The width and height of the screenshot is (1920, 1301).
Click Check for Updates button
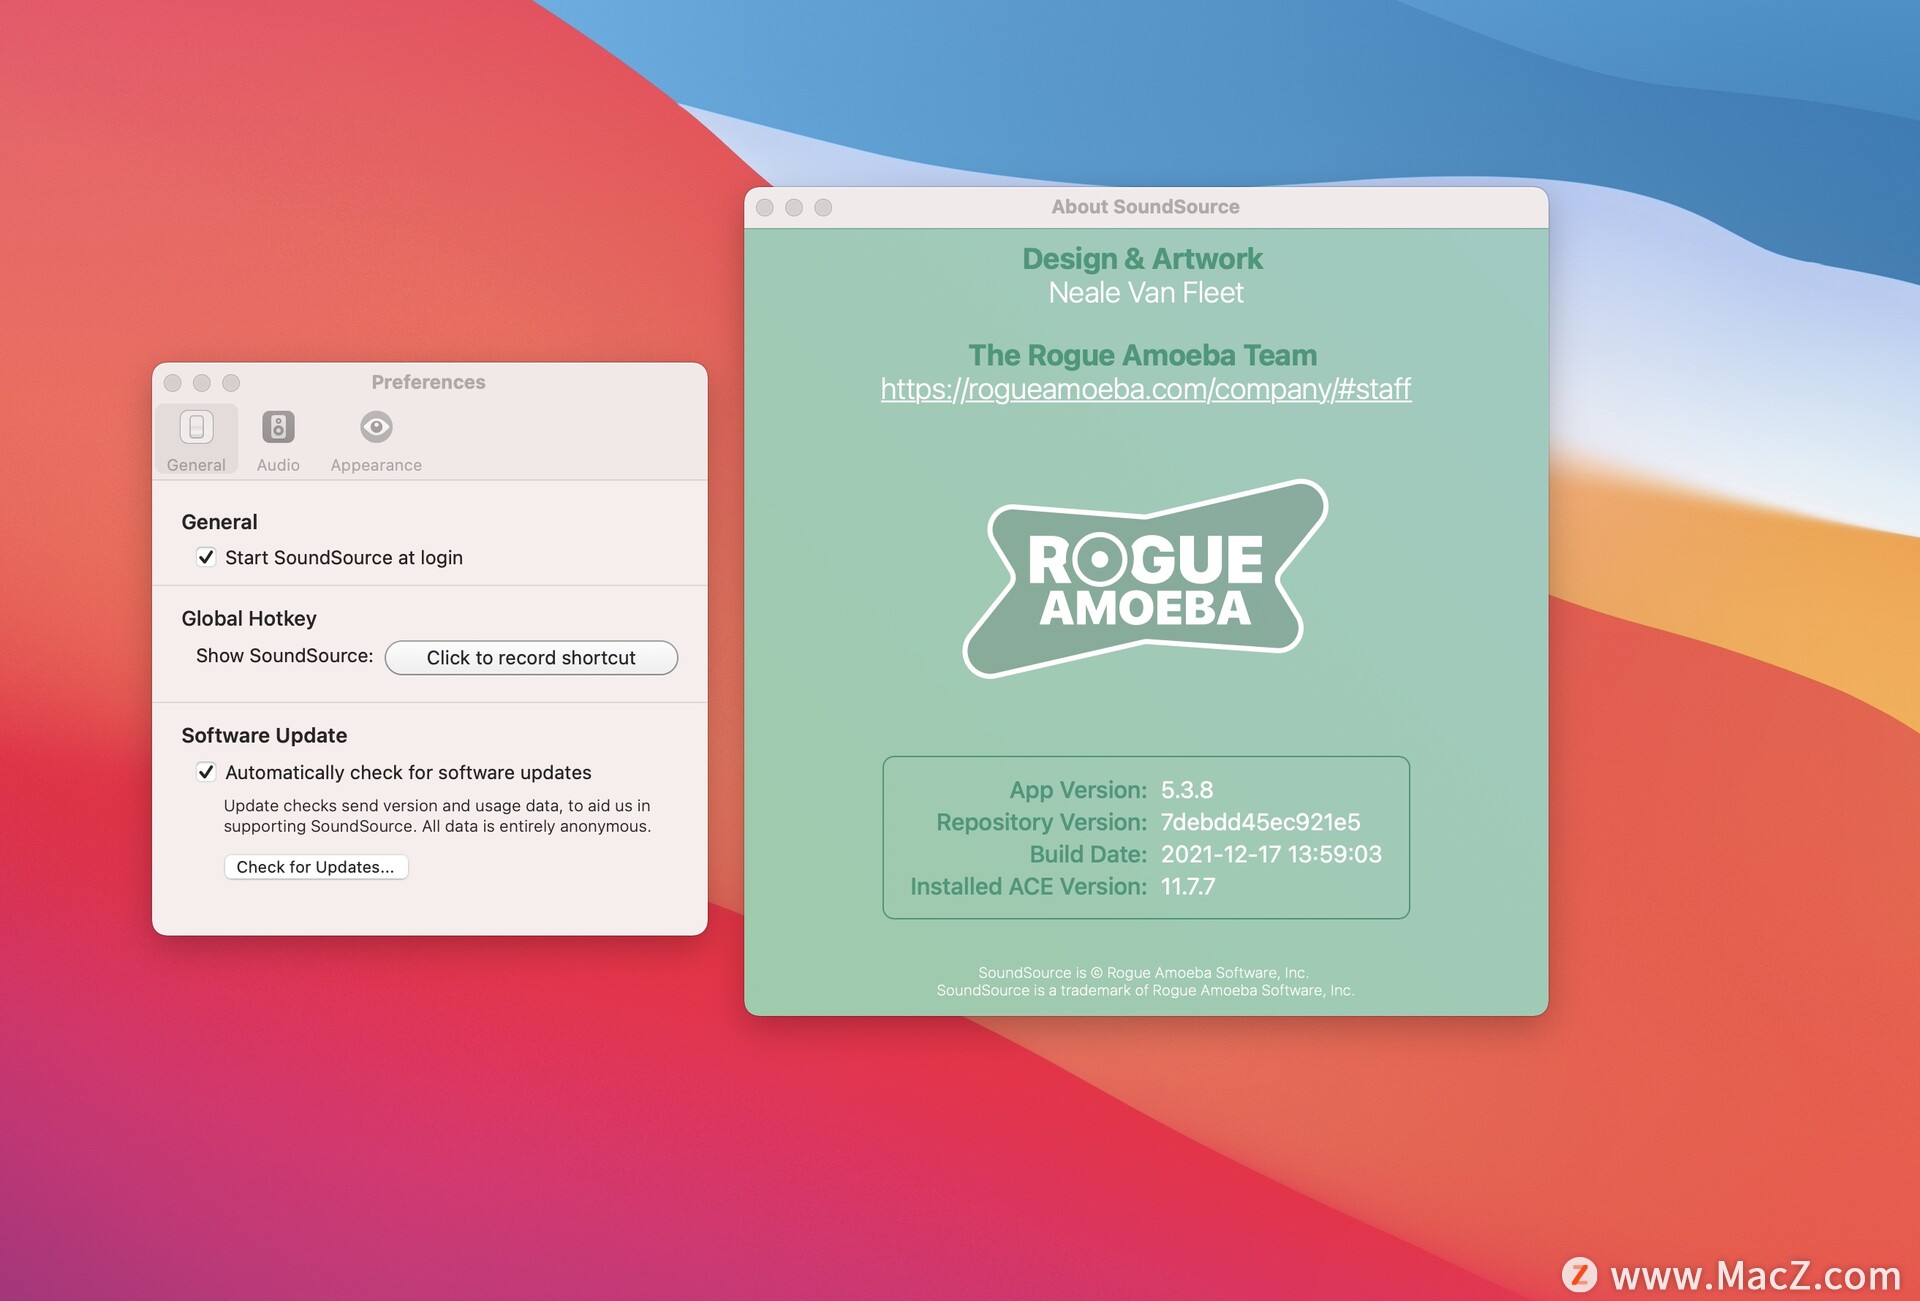pos(315,865)
